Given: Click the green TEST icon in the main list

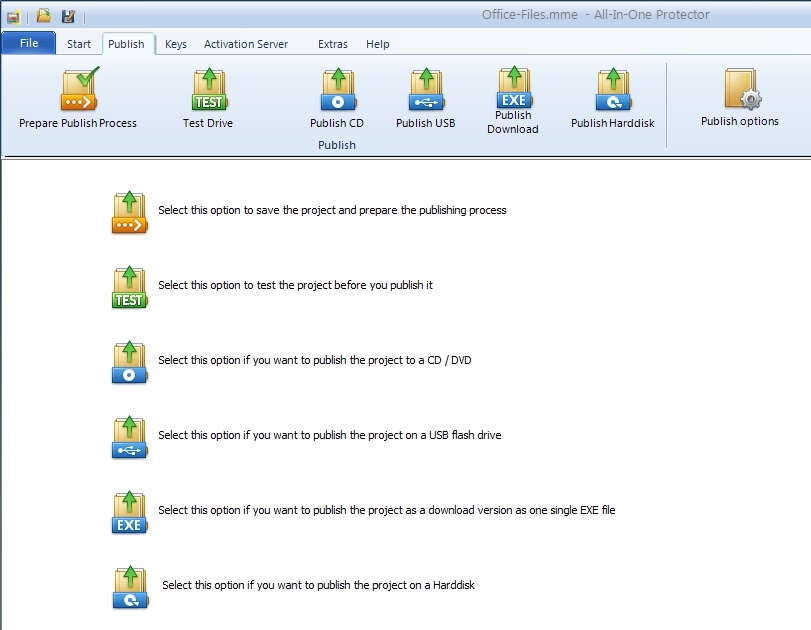Looking at the screenshot, I should click(129, 288).
